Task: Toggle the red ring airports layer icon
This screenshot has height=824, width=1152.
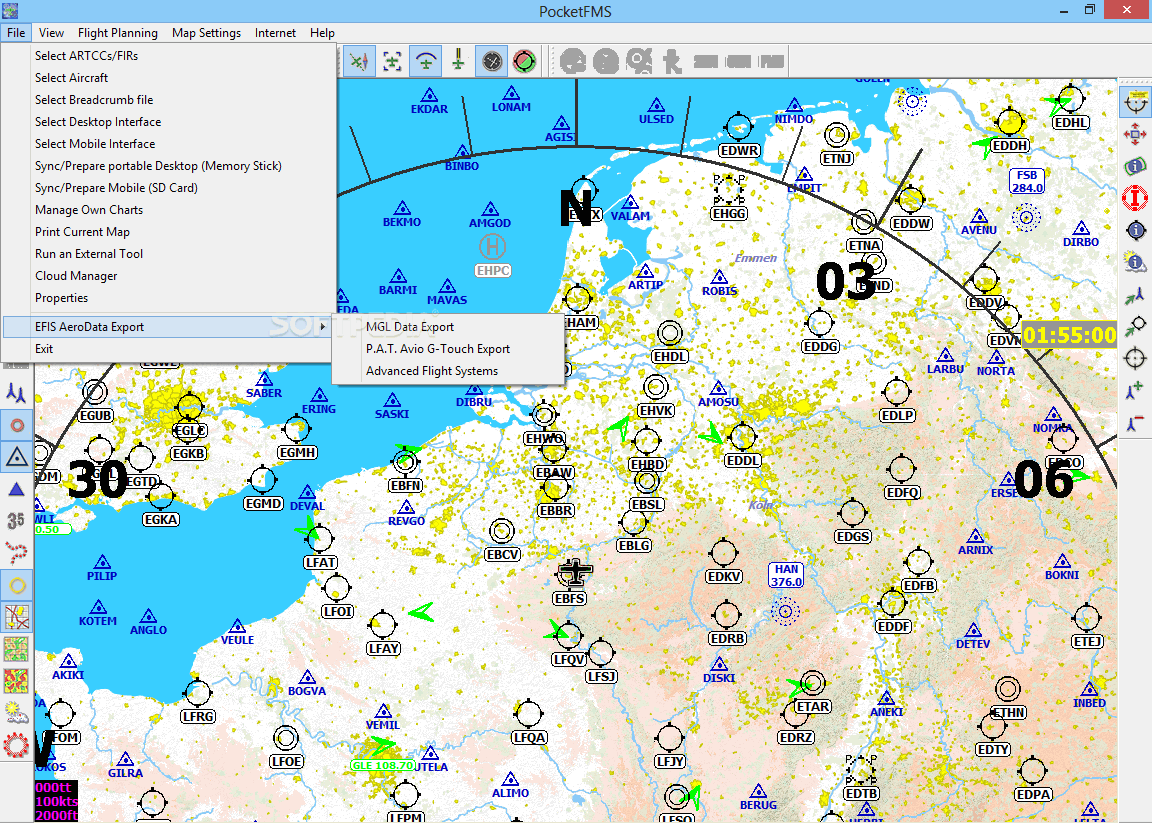Action: (x=16, y=425)
